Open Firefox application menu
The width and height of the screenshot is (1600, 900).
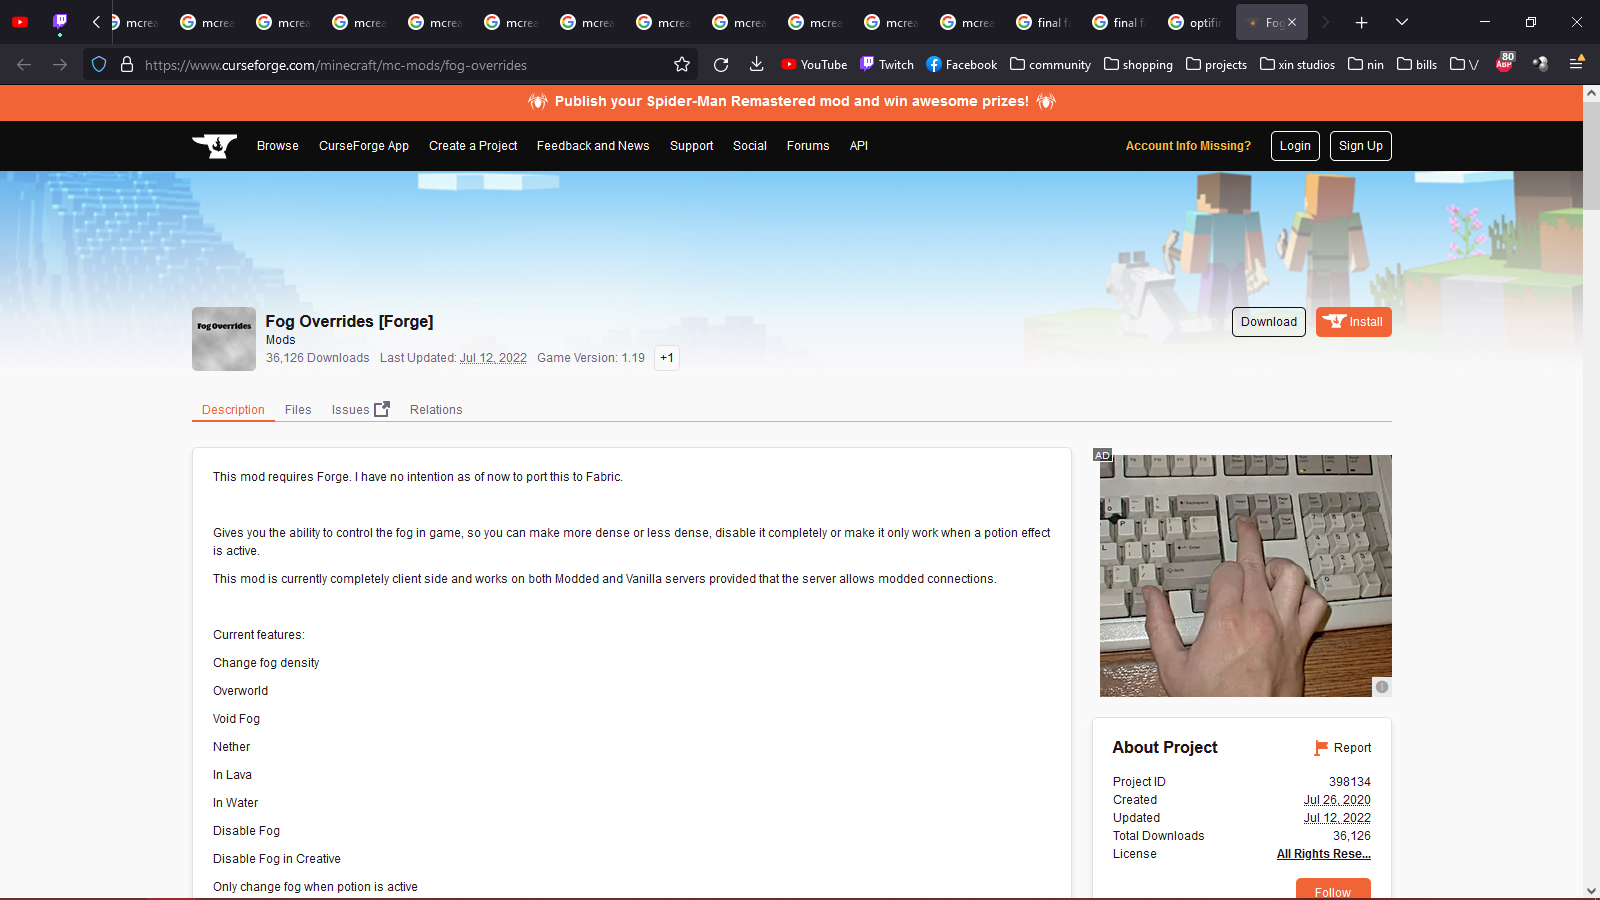(x=1576, y=64)
